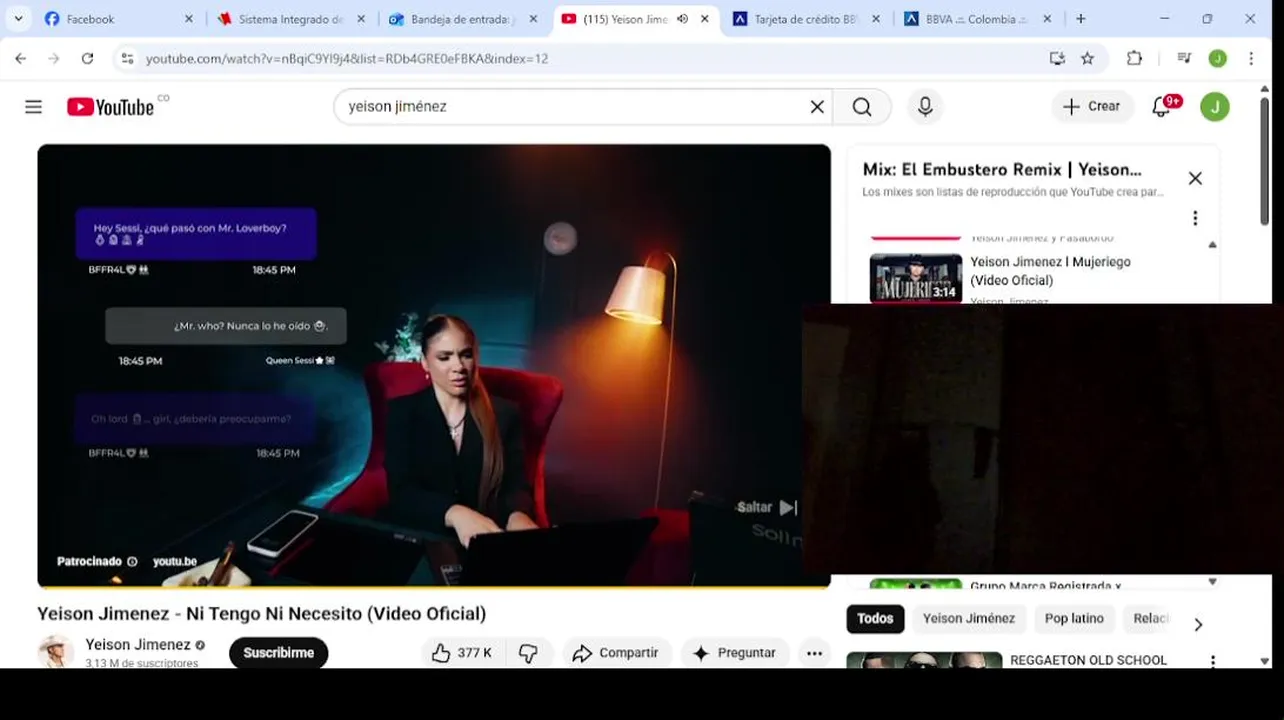Click the ad progress bar
1284x720 pixels.
[x=434, y=586]
